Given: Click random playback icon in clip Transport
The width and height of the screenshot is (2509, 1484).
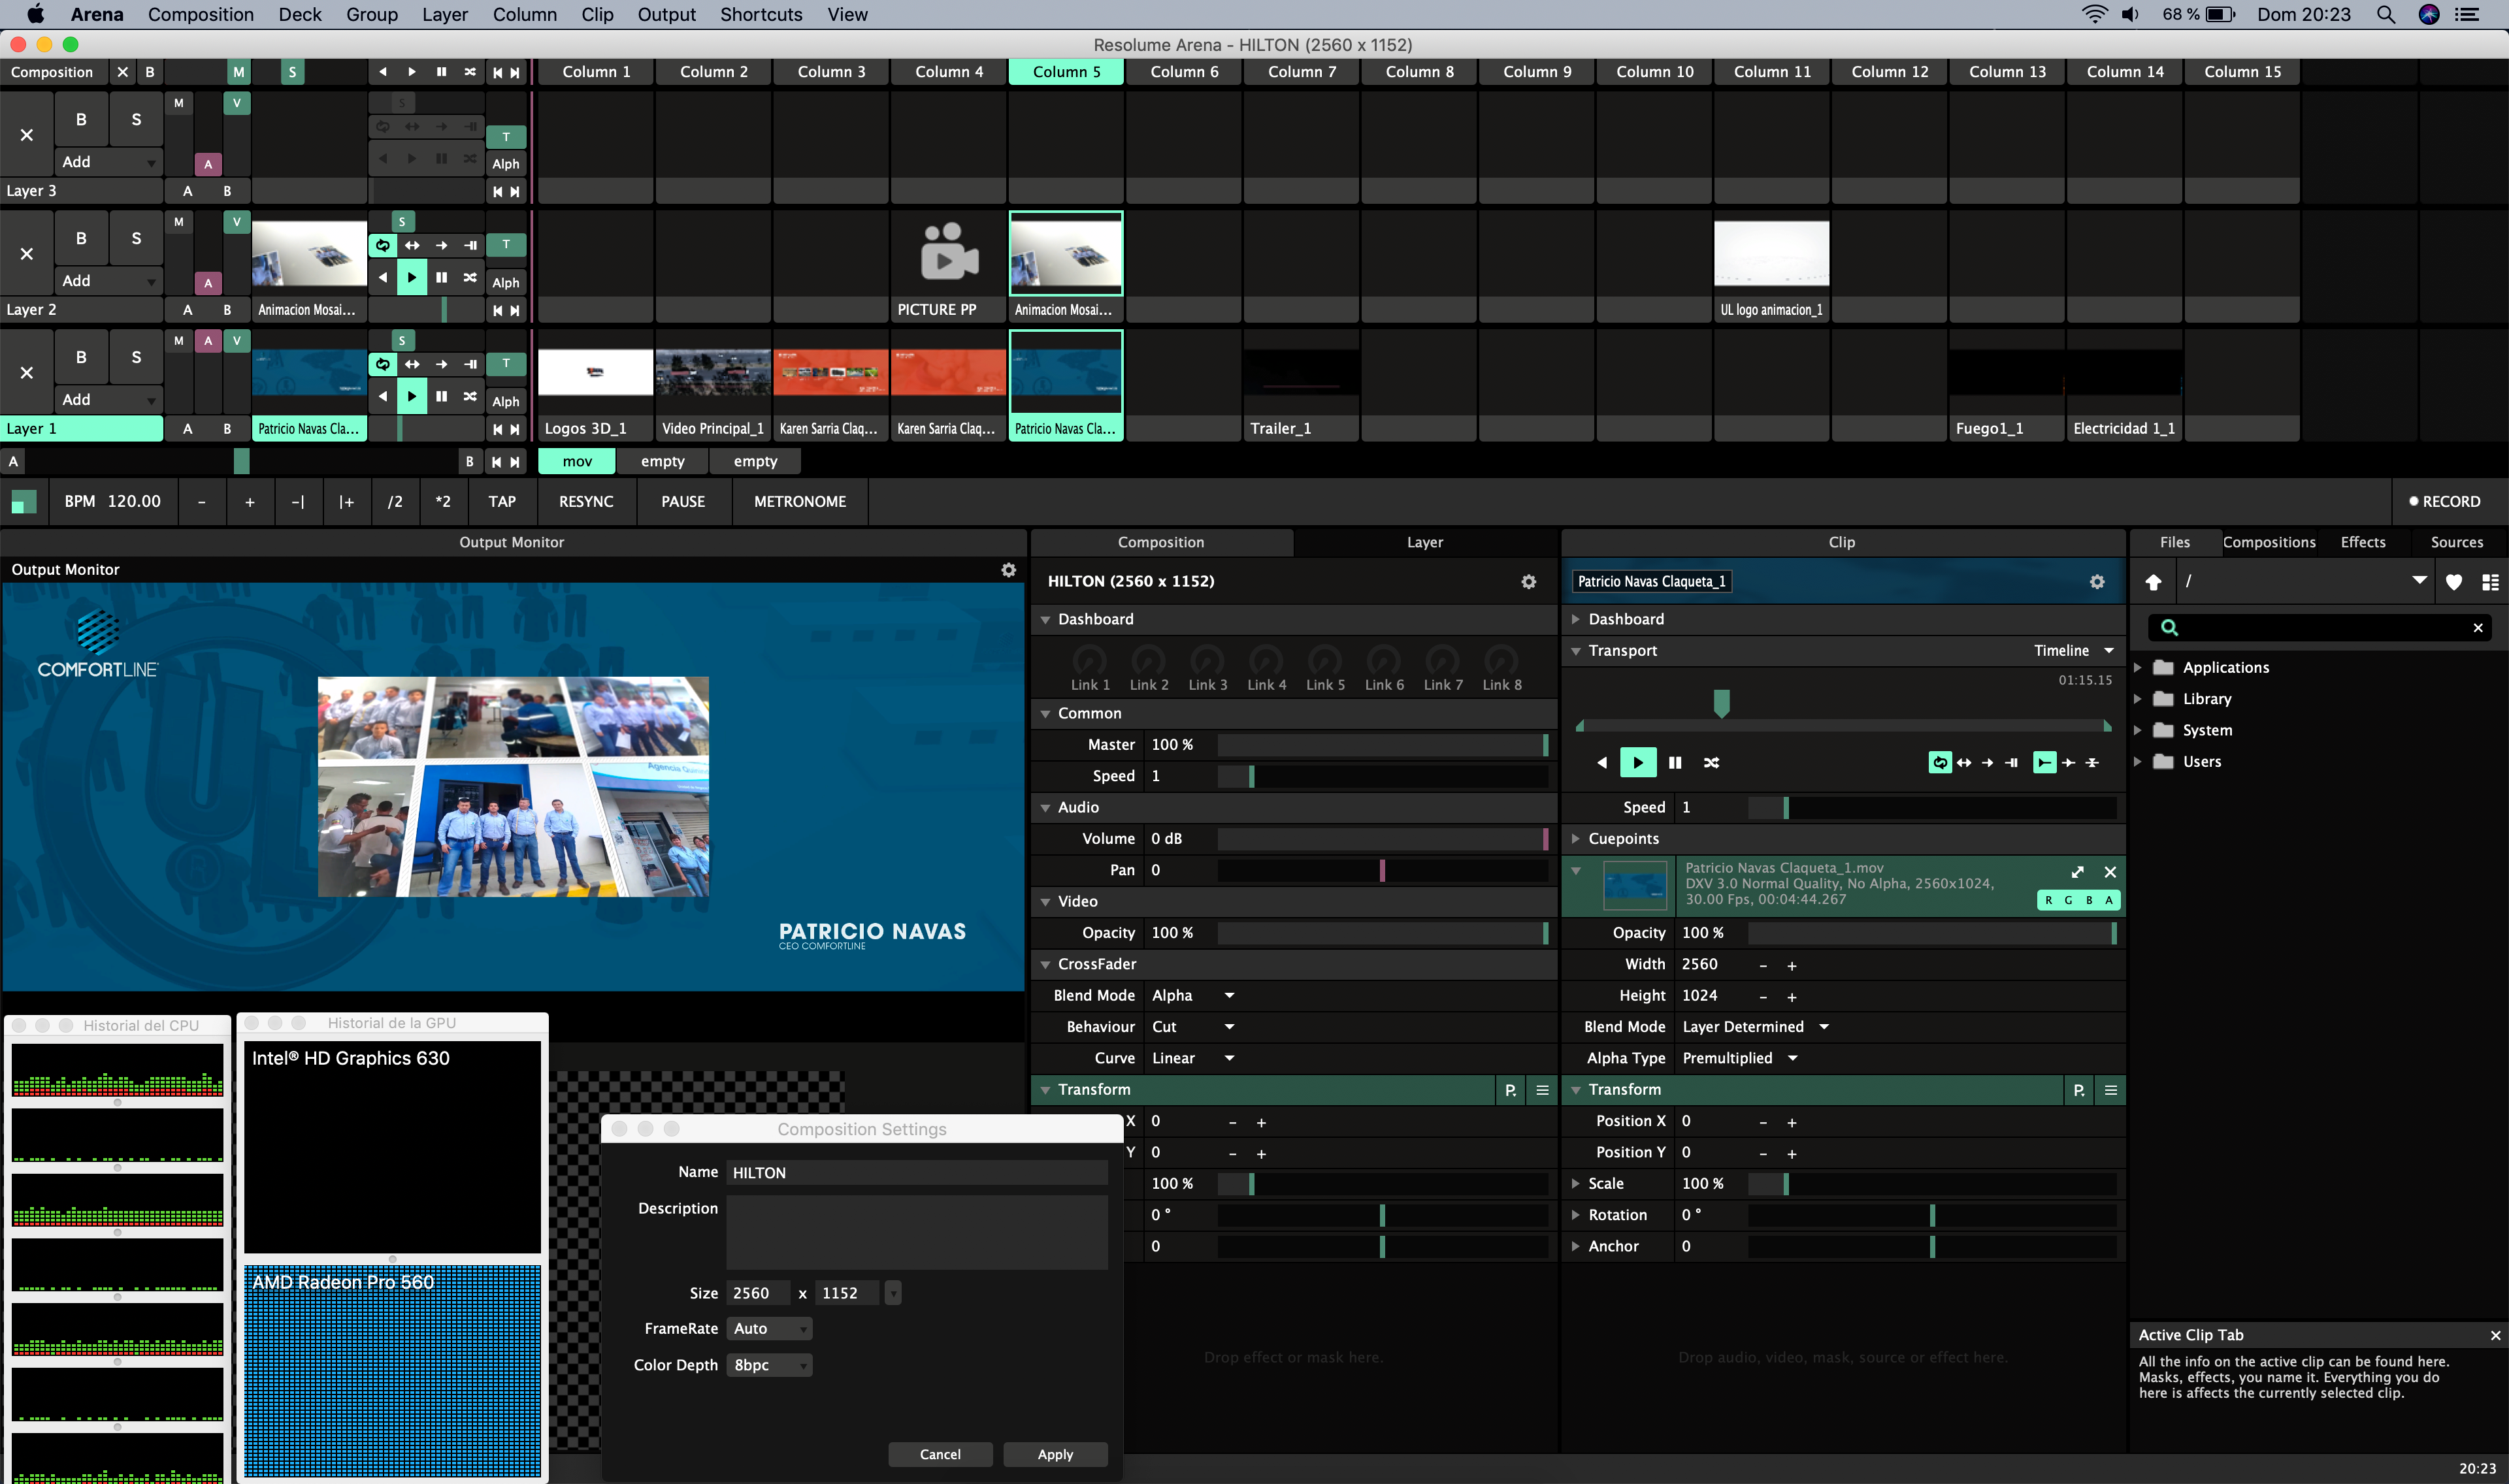Looking at the screenshot, I should (1711, 763).
